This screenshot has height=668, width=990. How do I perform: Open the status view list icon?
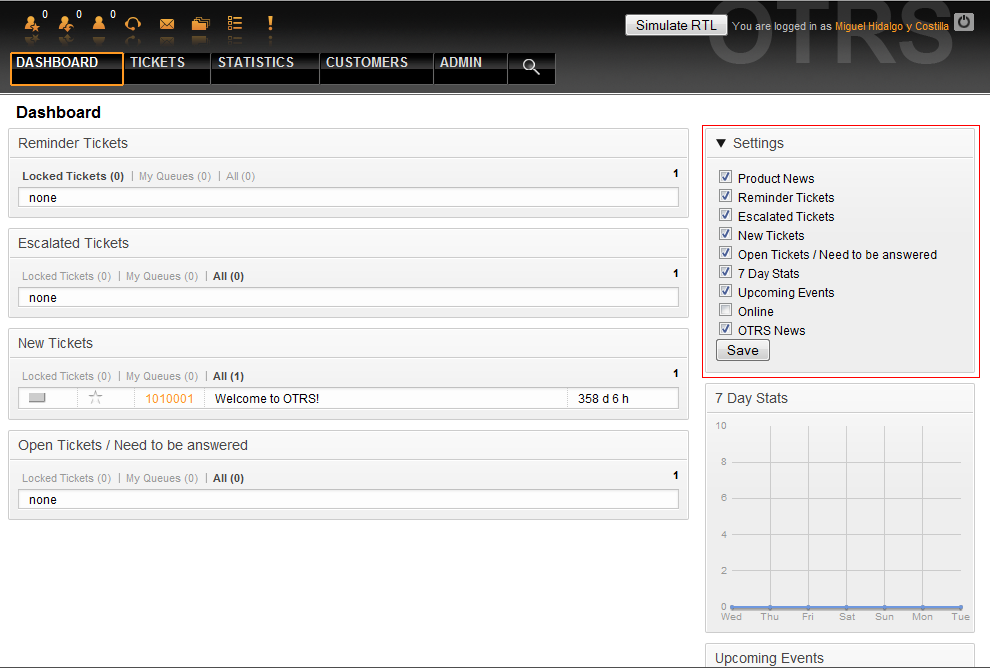235,23
